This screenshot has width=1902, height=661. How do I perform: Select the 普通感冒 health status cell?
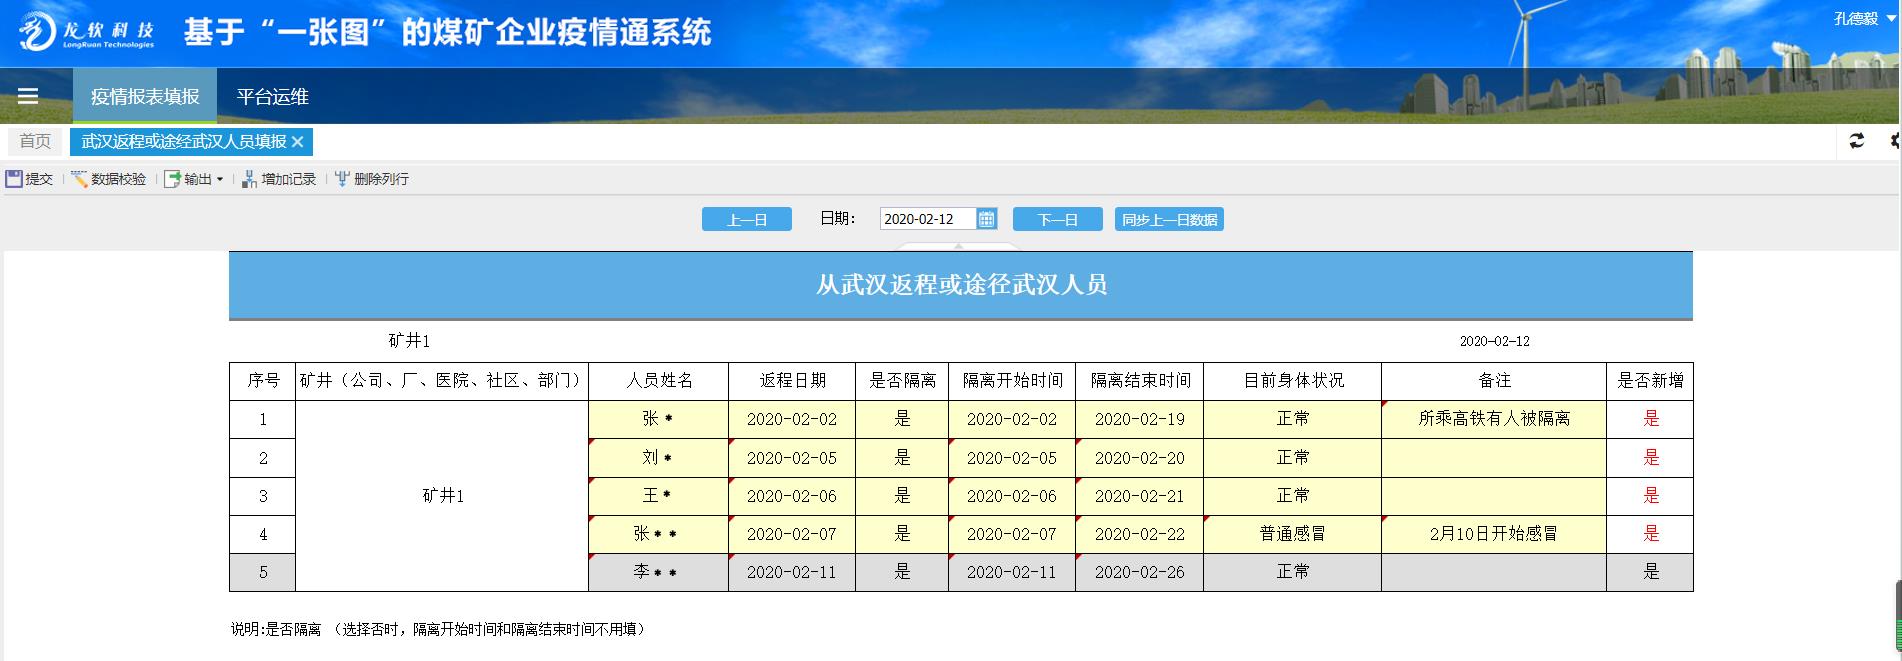(x=1292, y=534)
